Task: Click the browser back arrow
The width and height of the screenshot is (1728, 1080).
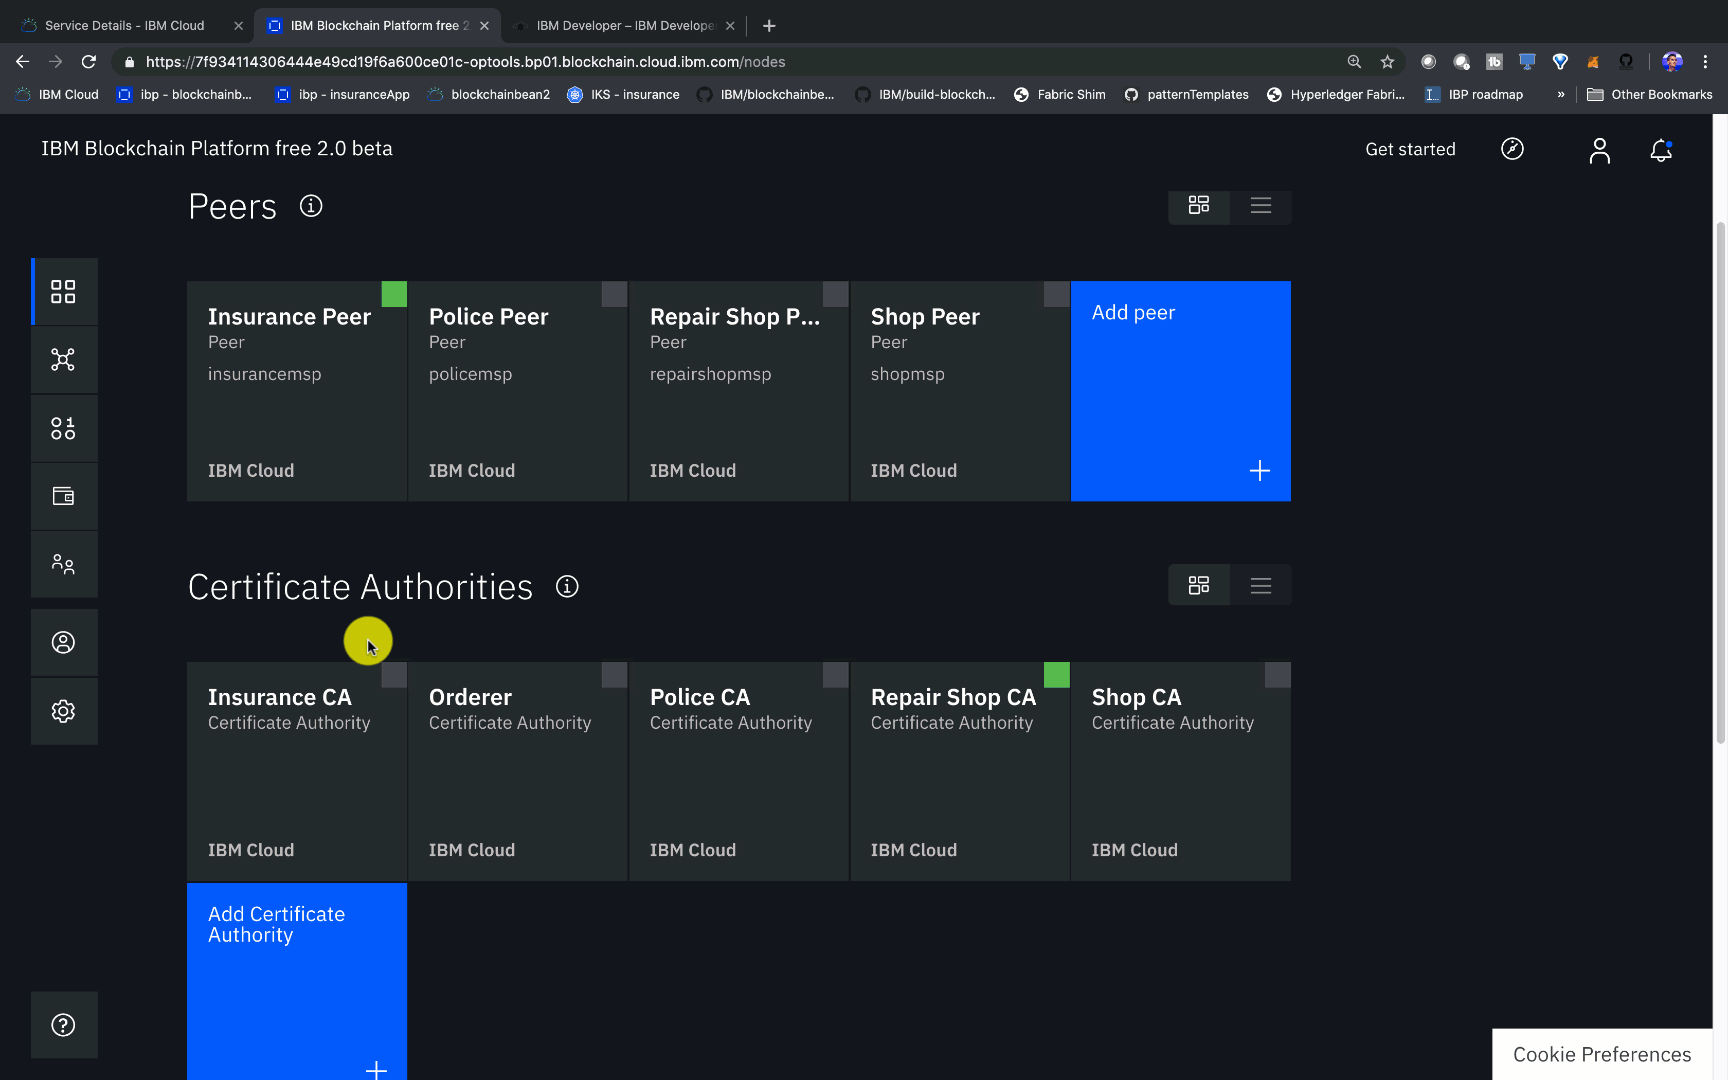Action: [23, 62]
